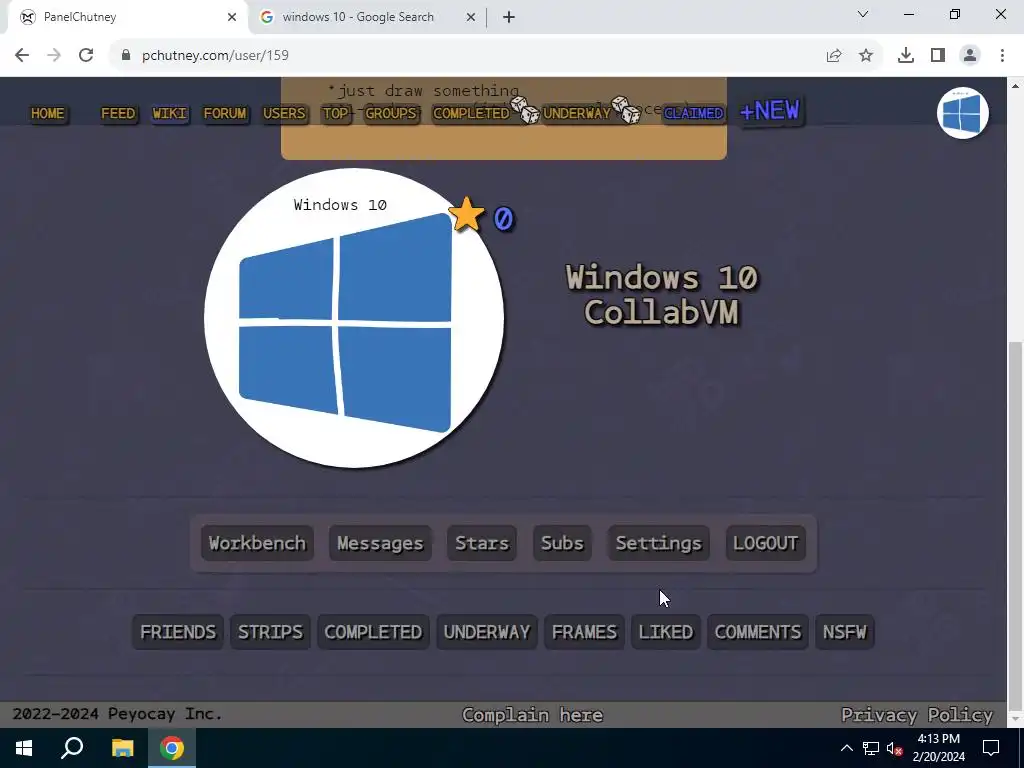
Task: Open the USERS nav link
Action: point(284,114)
